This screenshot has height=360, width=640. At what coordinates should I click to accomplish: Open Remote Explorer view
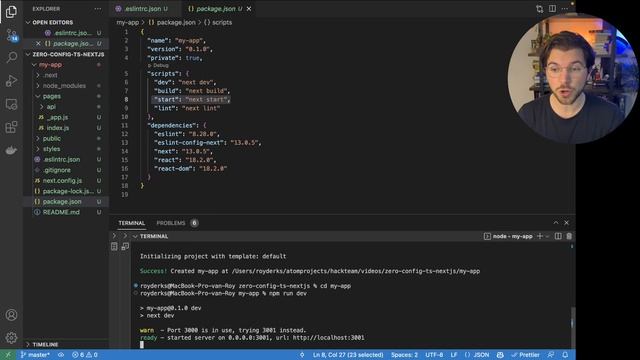(x=11, y=104)
